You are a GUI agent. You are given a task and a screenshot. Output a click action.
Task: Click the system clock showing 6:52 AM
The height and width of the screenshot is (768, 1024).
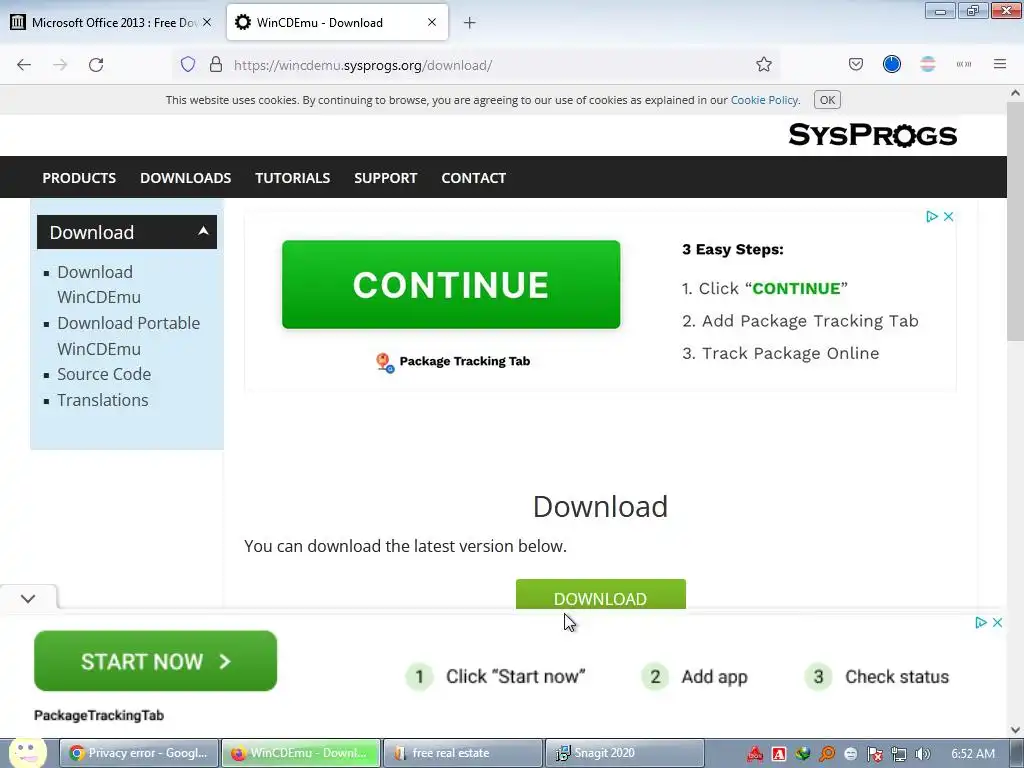[x=973, y=753]
